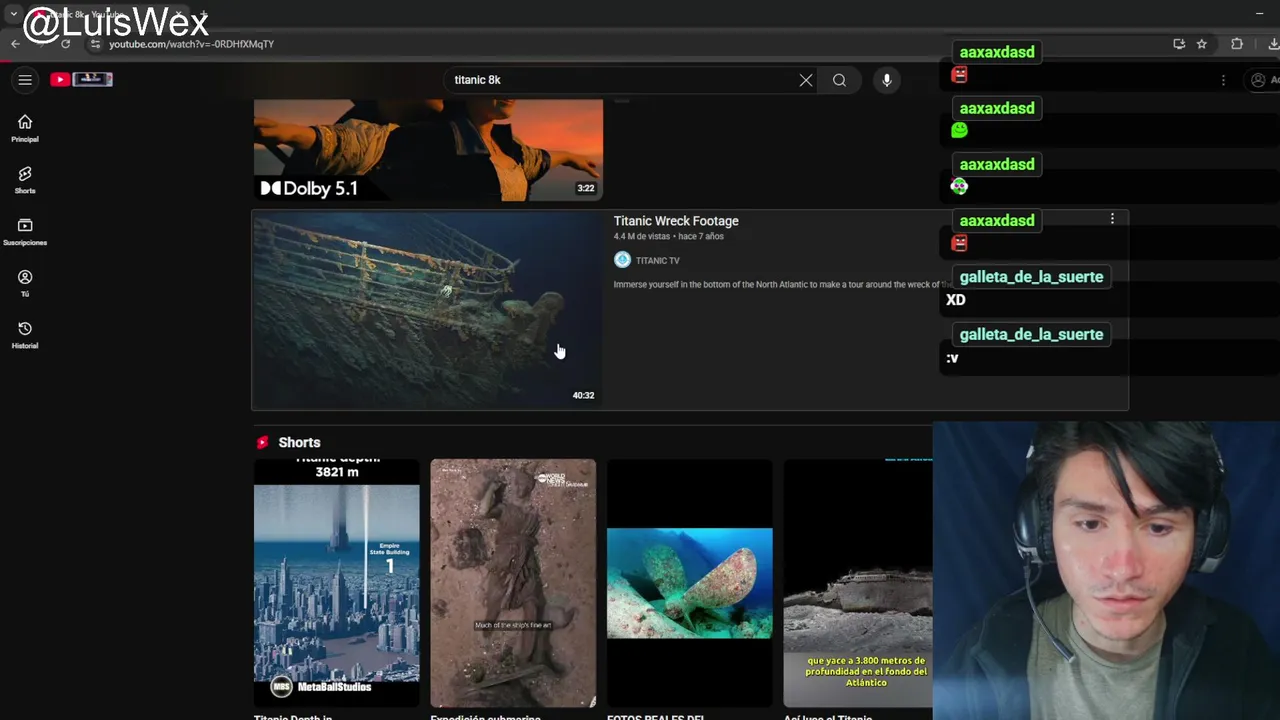Submit search with the magnifier button
The image size is (1280, 720).
tap(839, 80)
